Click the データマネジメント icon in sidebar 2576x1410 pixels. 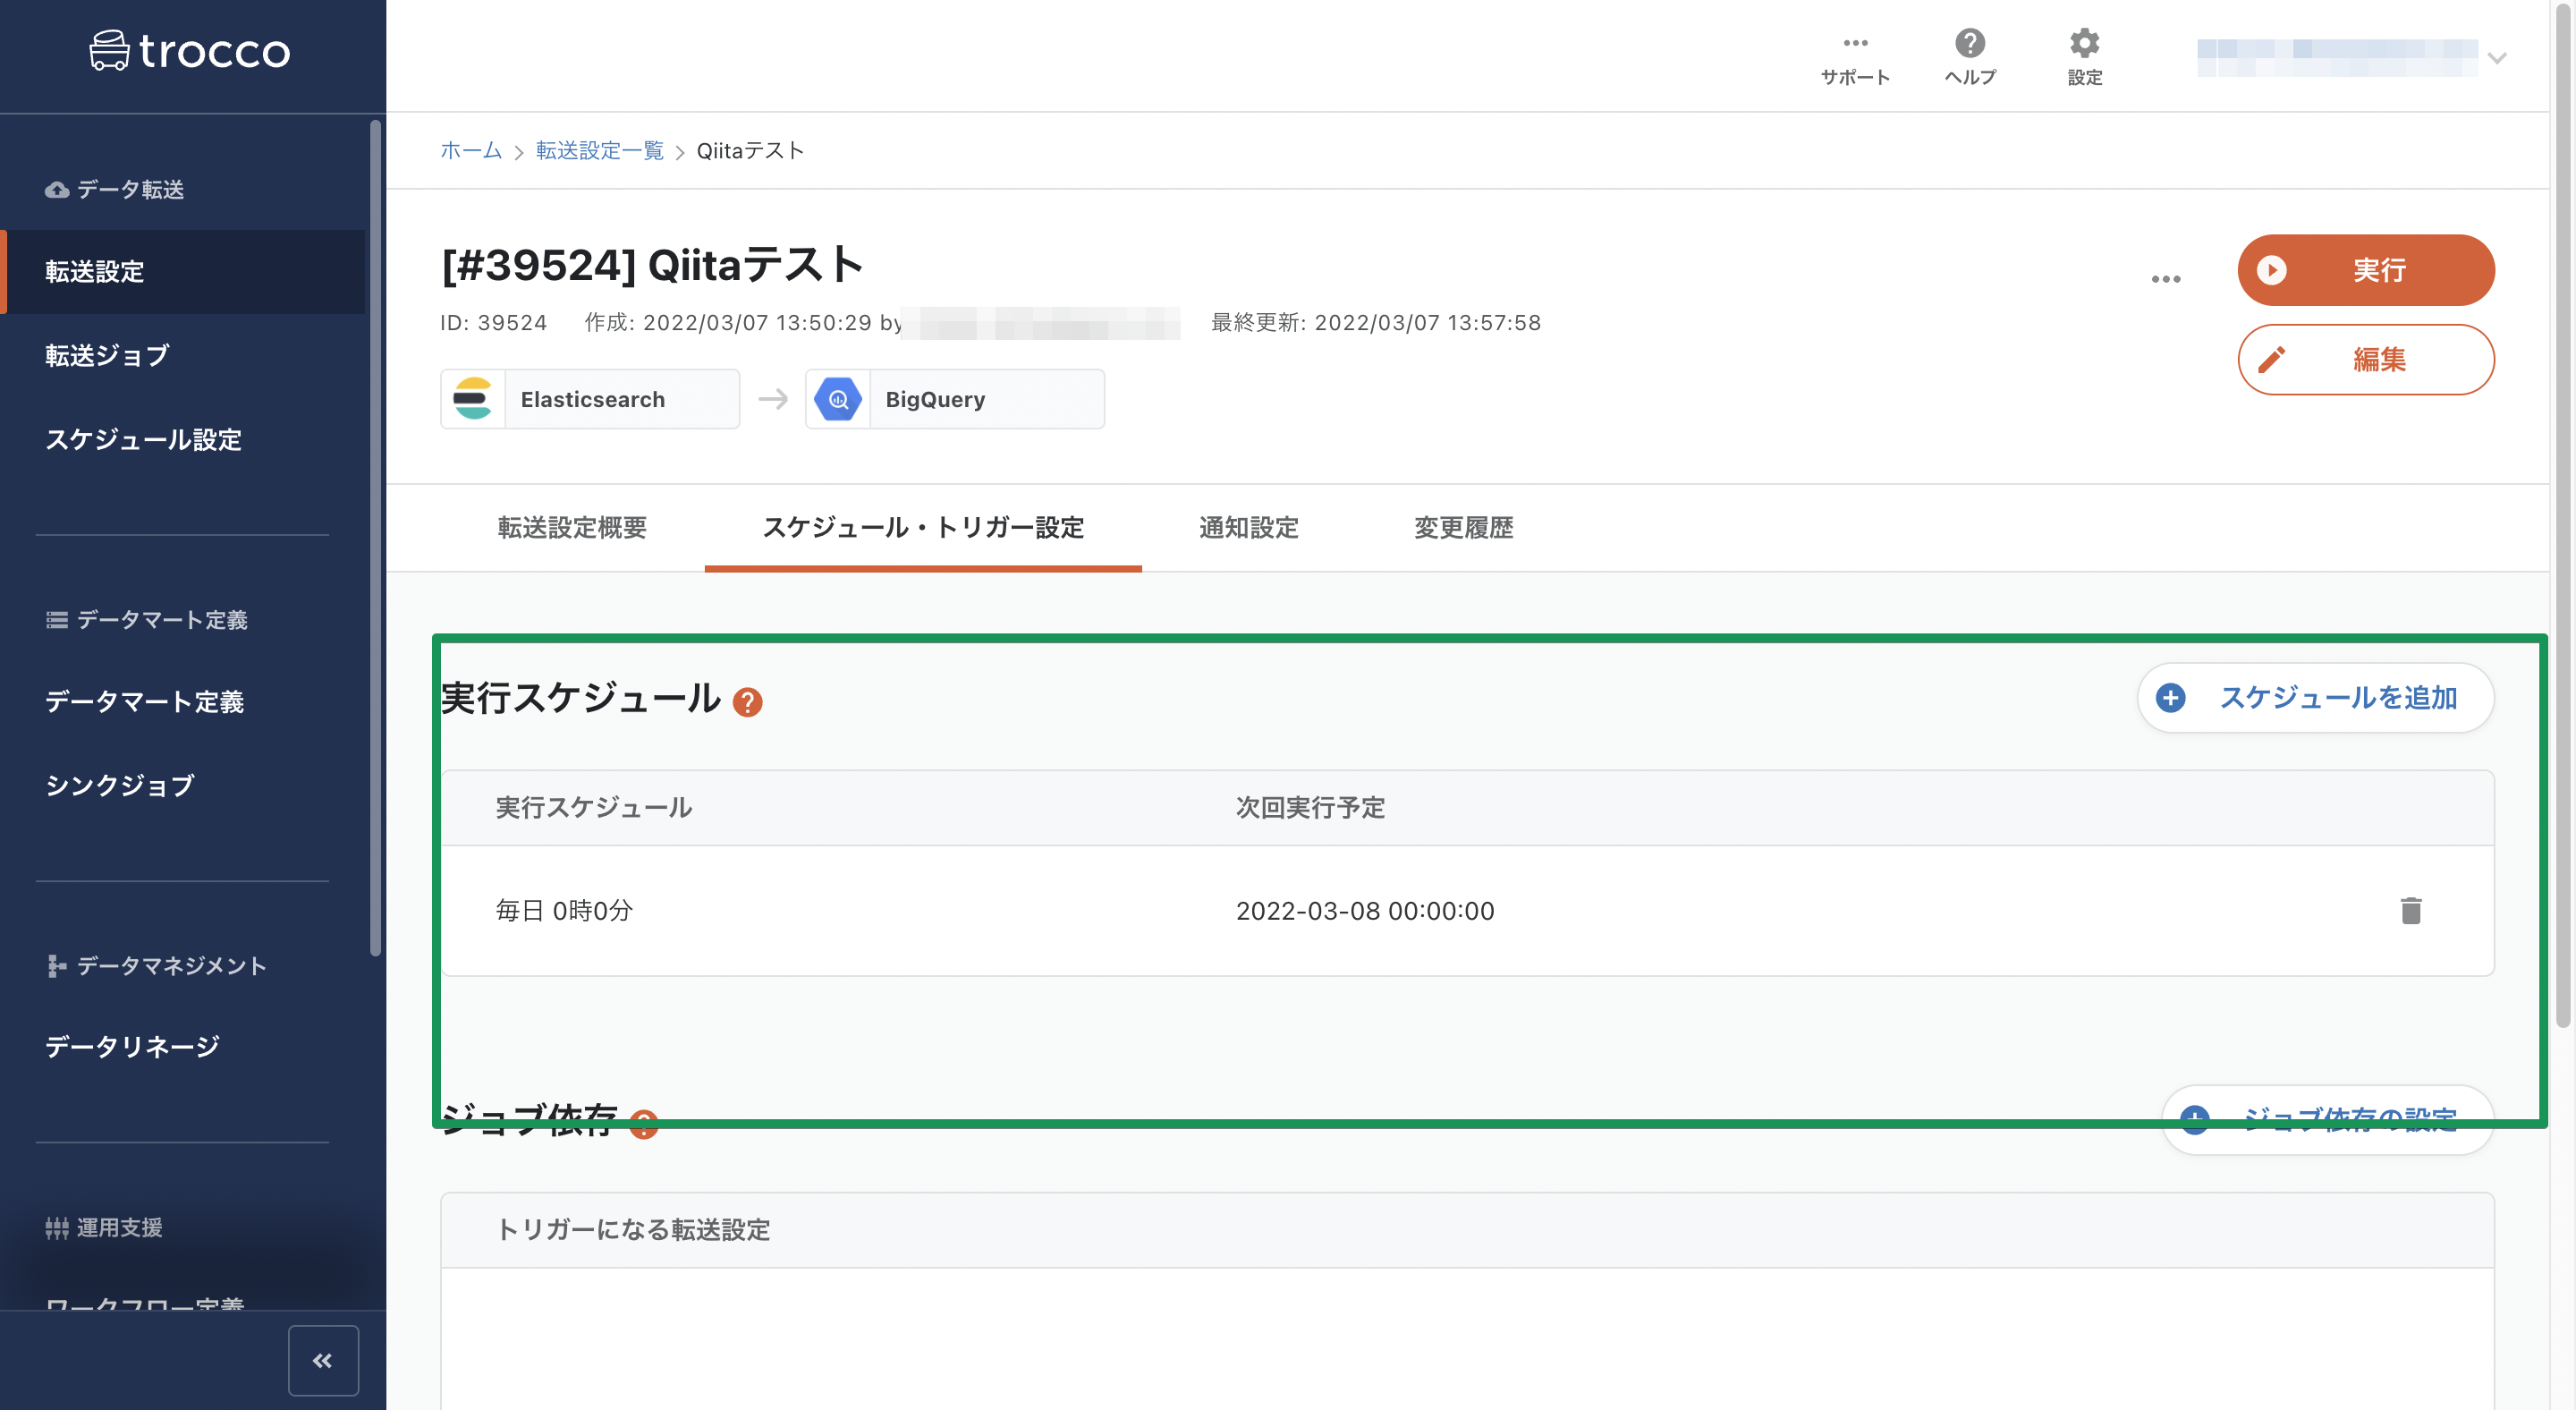(55, 966)
